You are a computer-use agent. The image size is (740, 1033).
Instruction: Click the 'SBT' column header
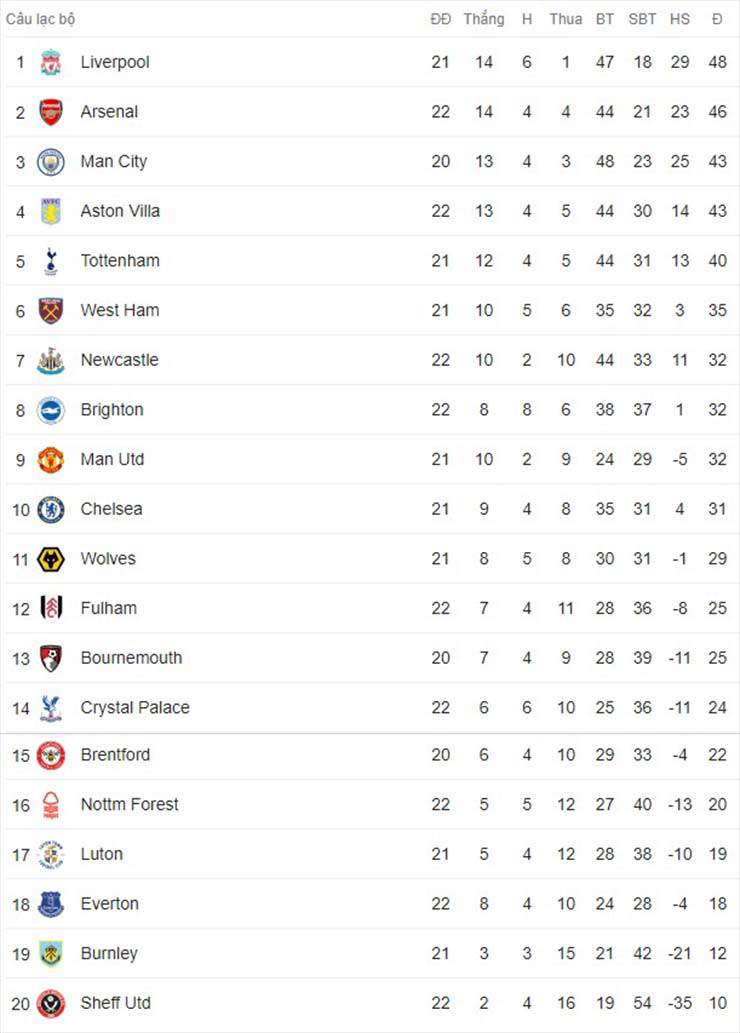coord(642,19)
